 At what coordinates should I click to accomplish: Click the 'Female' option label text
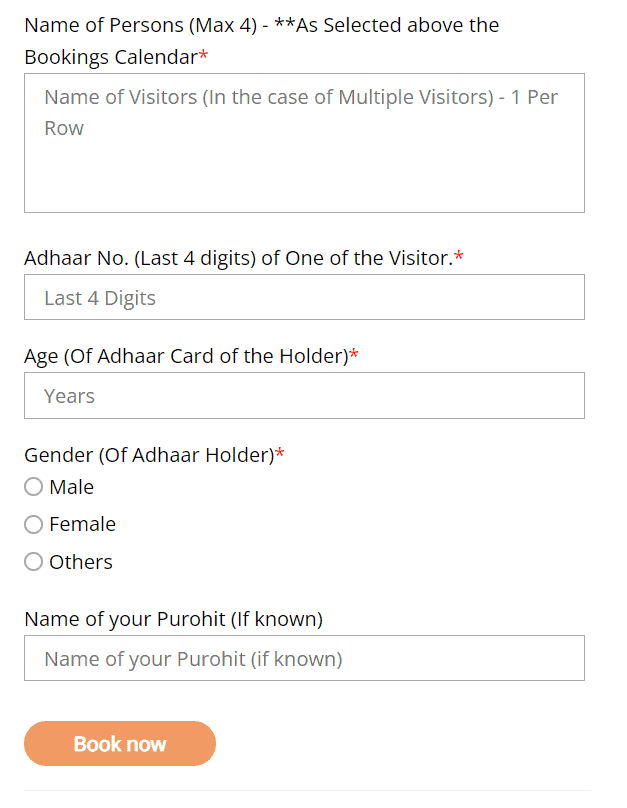[x=82, y=524]
